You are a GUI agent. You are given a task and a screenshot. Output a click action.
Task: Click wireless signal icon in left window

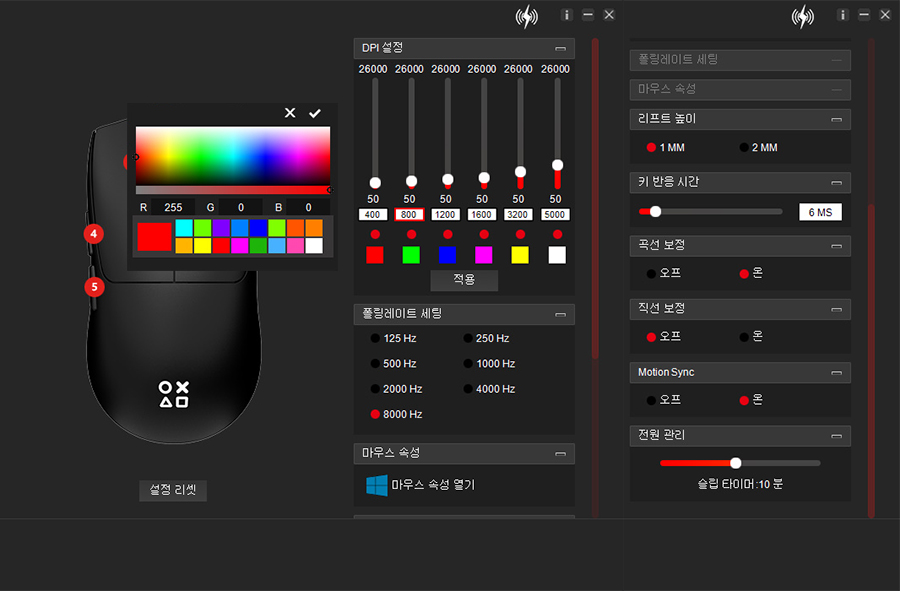point(526,17)
